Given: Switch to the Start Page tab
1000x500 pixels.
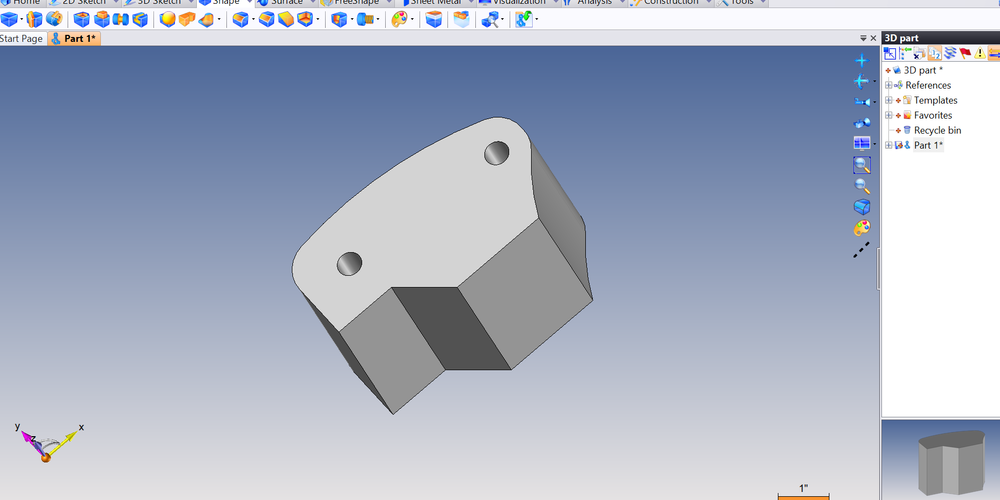Looking at the screenshot, I should pos(22,38).
